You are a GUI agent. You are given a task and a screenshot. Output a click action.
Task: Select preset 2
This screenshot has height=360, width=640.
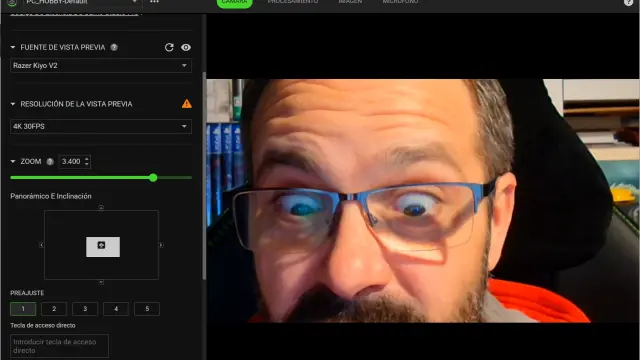pyautogui.click(x=54, y=309)
